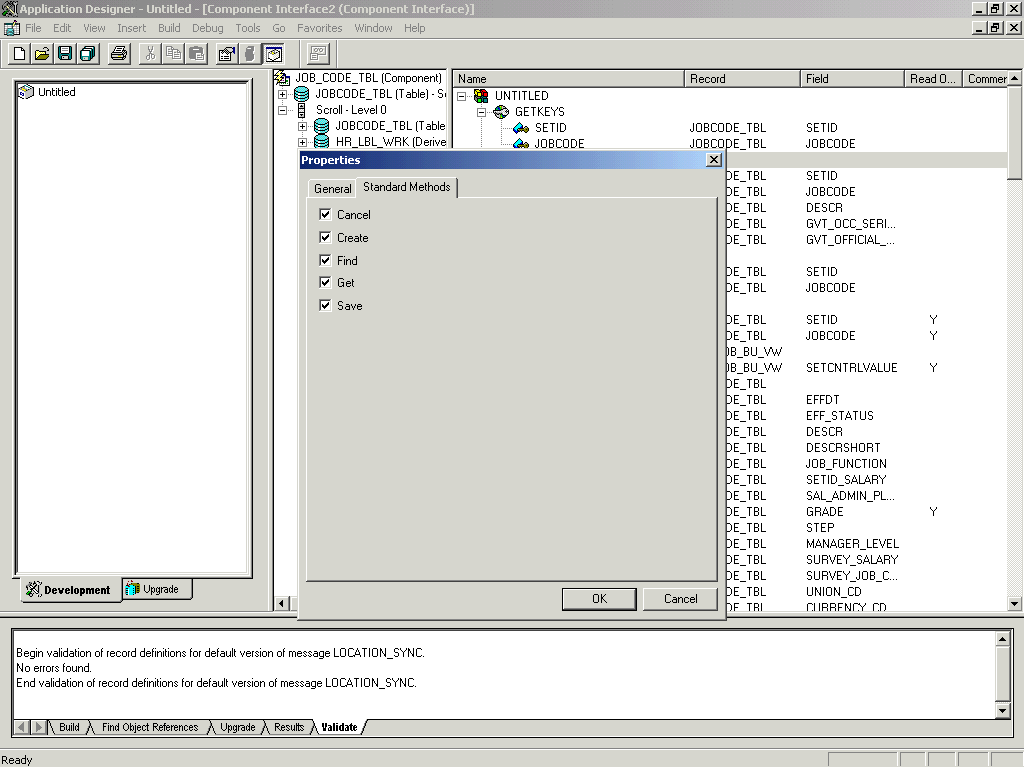Click the Application Designer icon in title bar
Viewport: 1024px width, 768px height.
click(x=9, y=8)
